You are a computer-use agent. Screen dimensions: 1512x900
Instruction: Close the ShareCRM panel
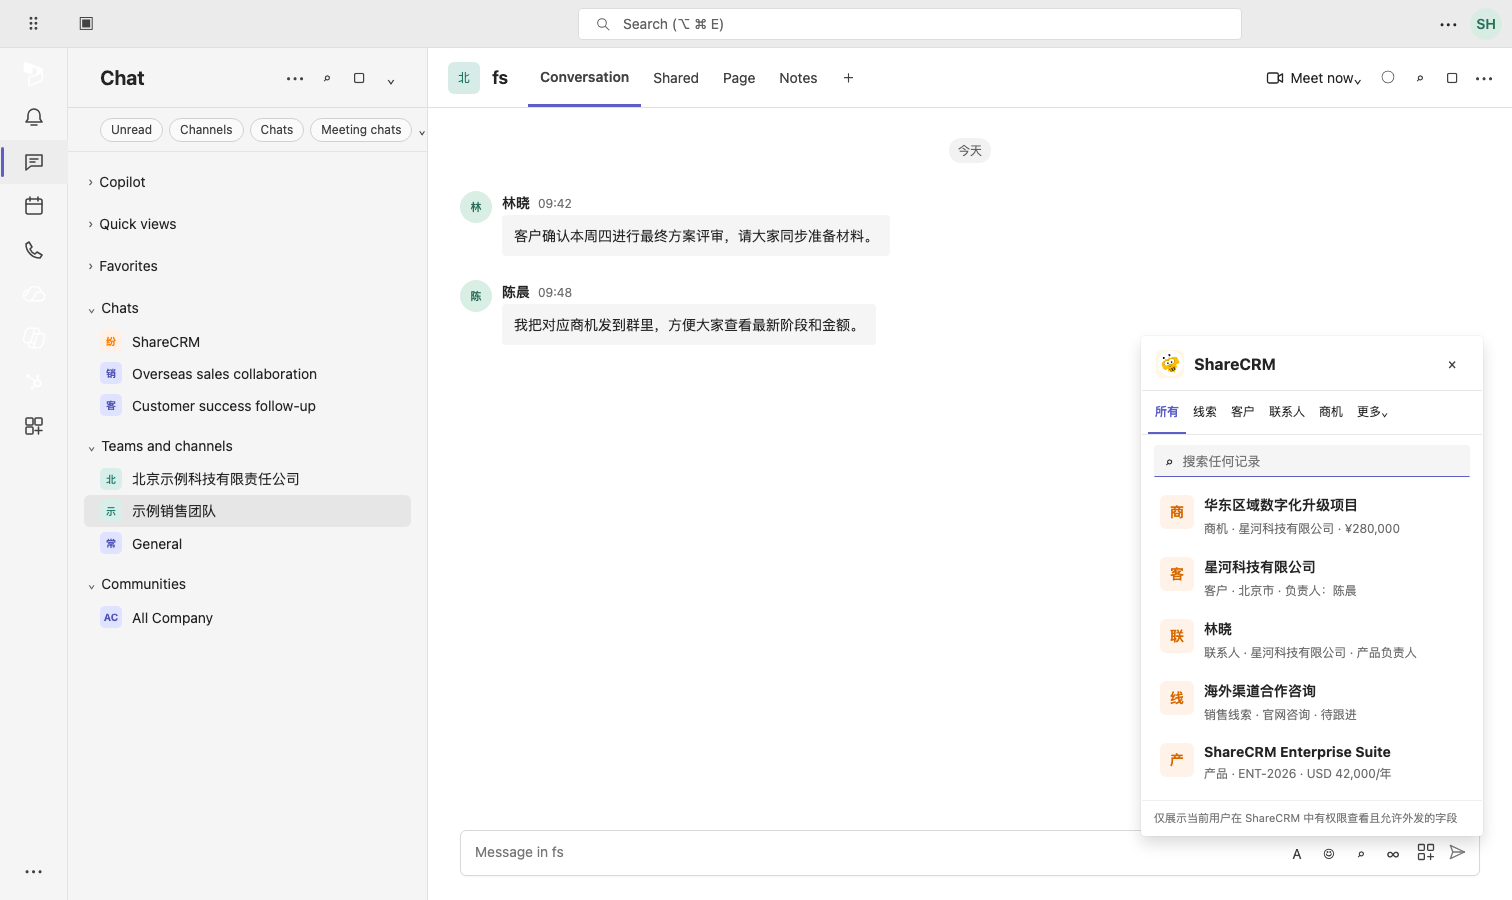[x=1452, y=365]
